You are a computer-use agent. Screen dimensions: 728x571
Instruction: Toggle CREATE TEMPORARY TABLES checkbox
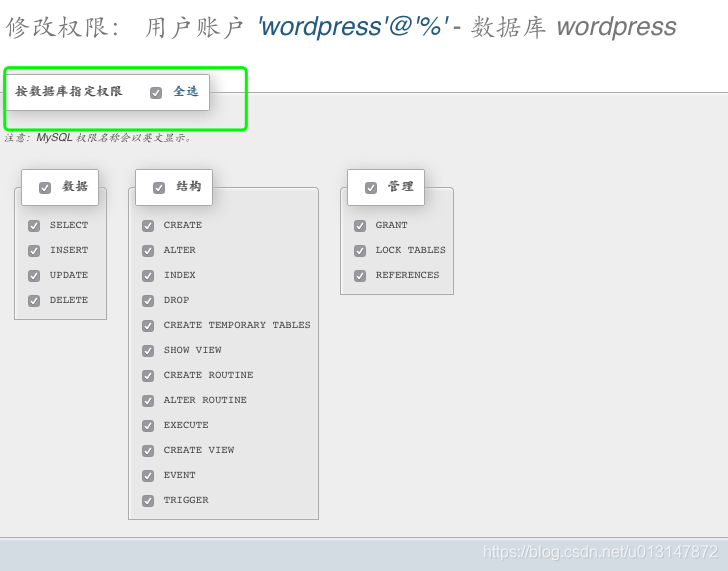[x=148, y=326]
